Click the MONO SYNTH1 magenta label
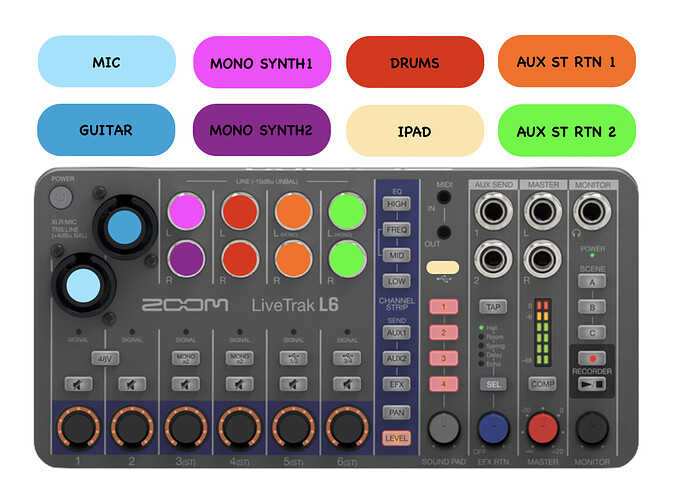The width and height of the screenshot is (677, 500). point(261,63)
